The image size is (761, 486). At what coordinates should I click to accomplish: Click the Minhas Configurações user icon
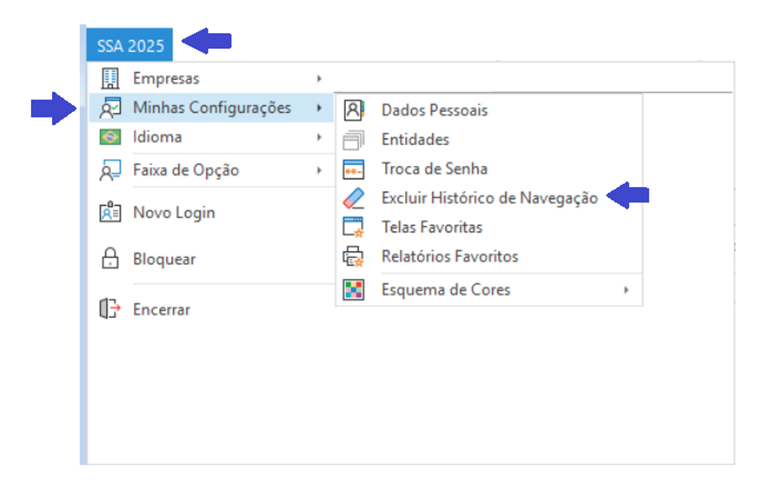point(110,108)
